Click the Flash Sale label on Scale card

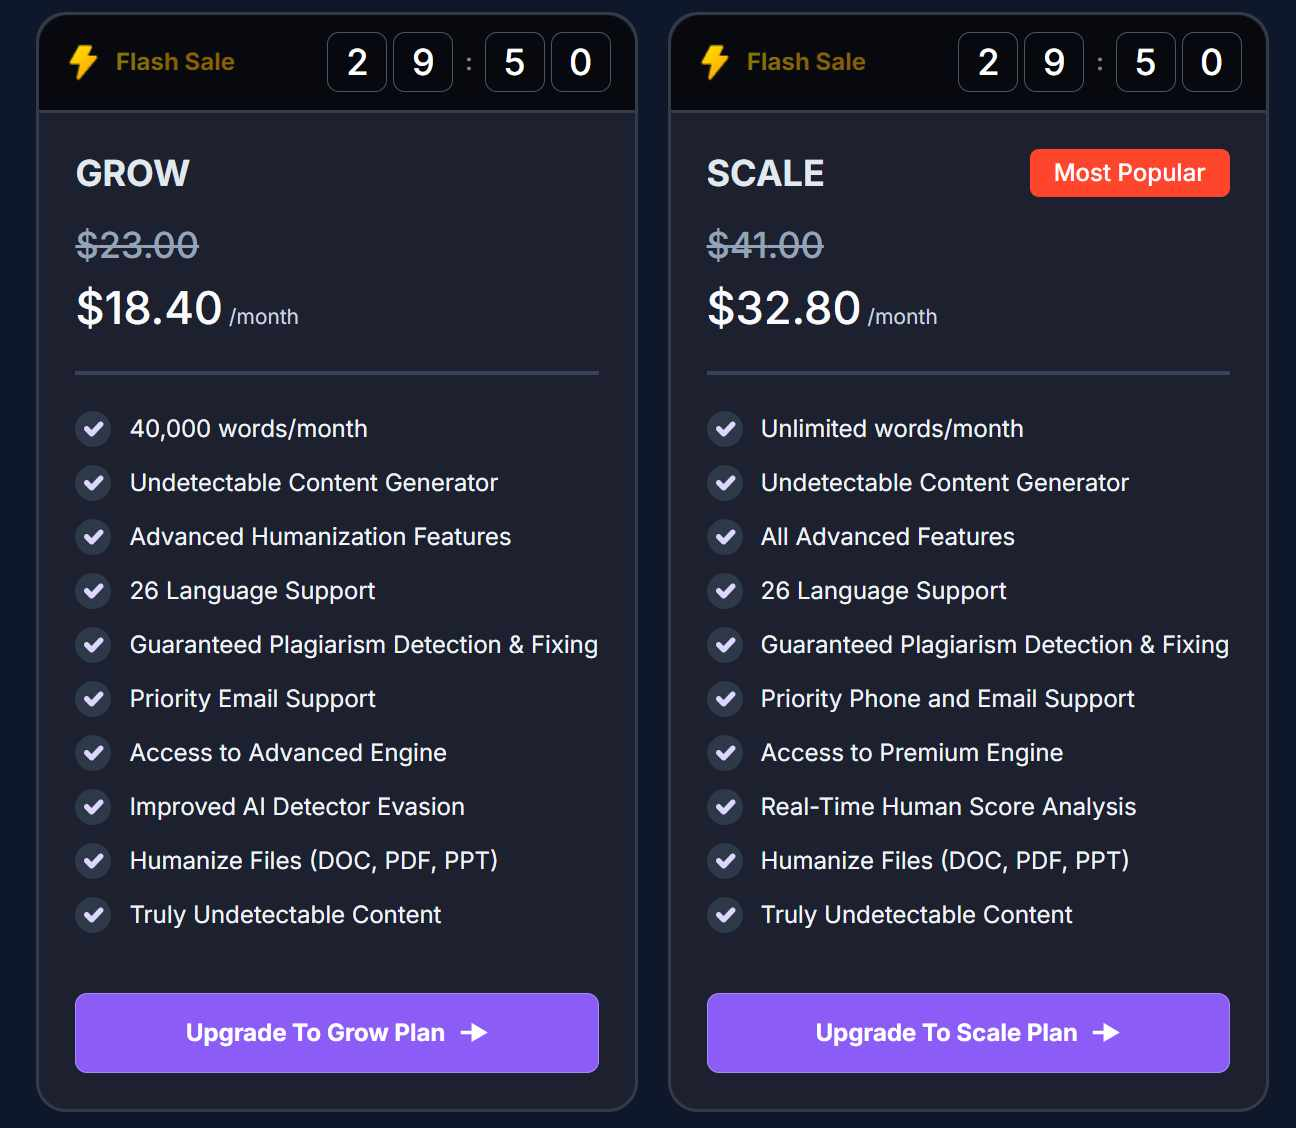tap(805, 61)
